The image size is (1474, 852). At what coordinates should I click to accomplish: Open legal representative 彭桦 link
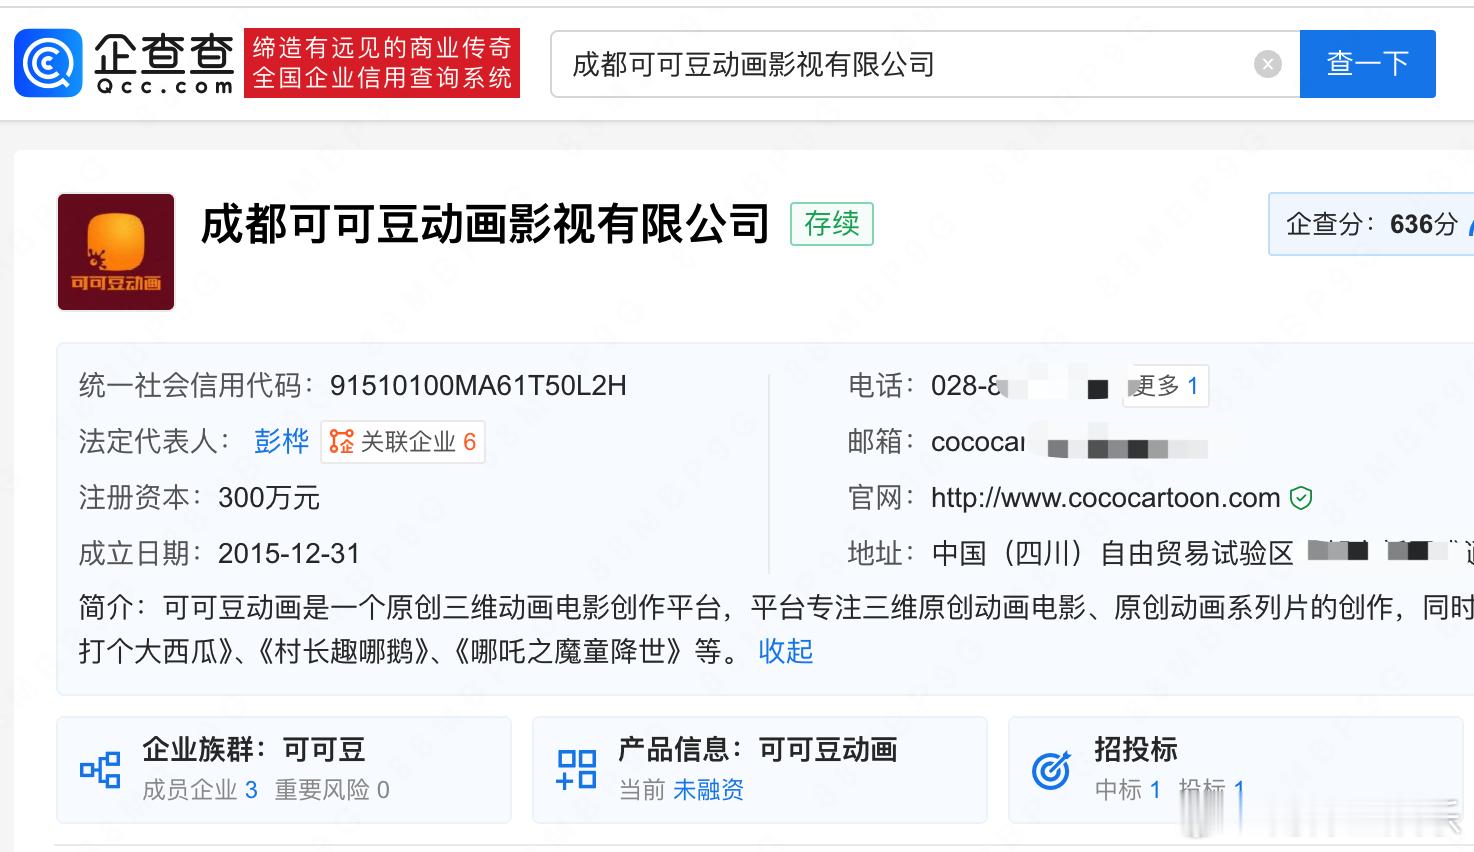281,442
